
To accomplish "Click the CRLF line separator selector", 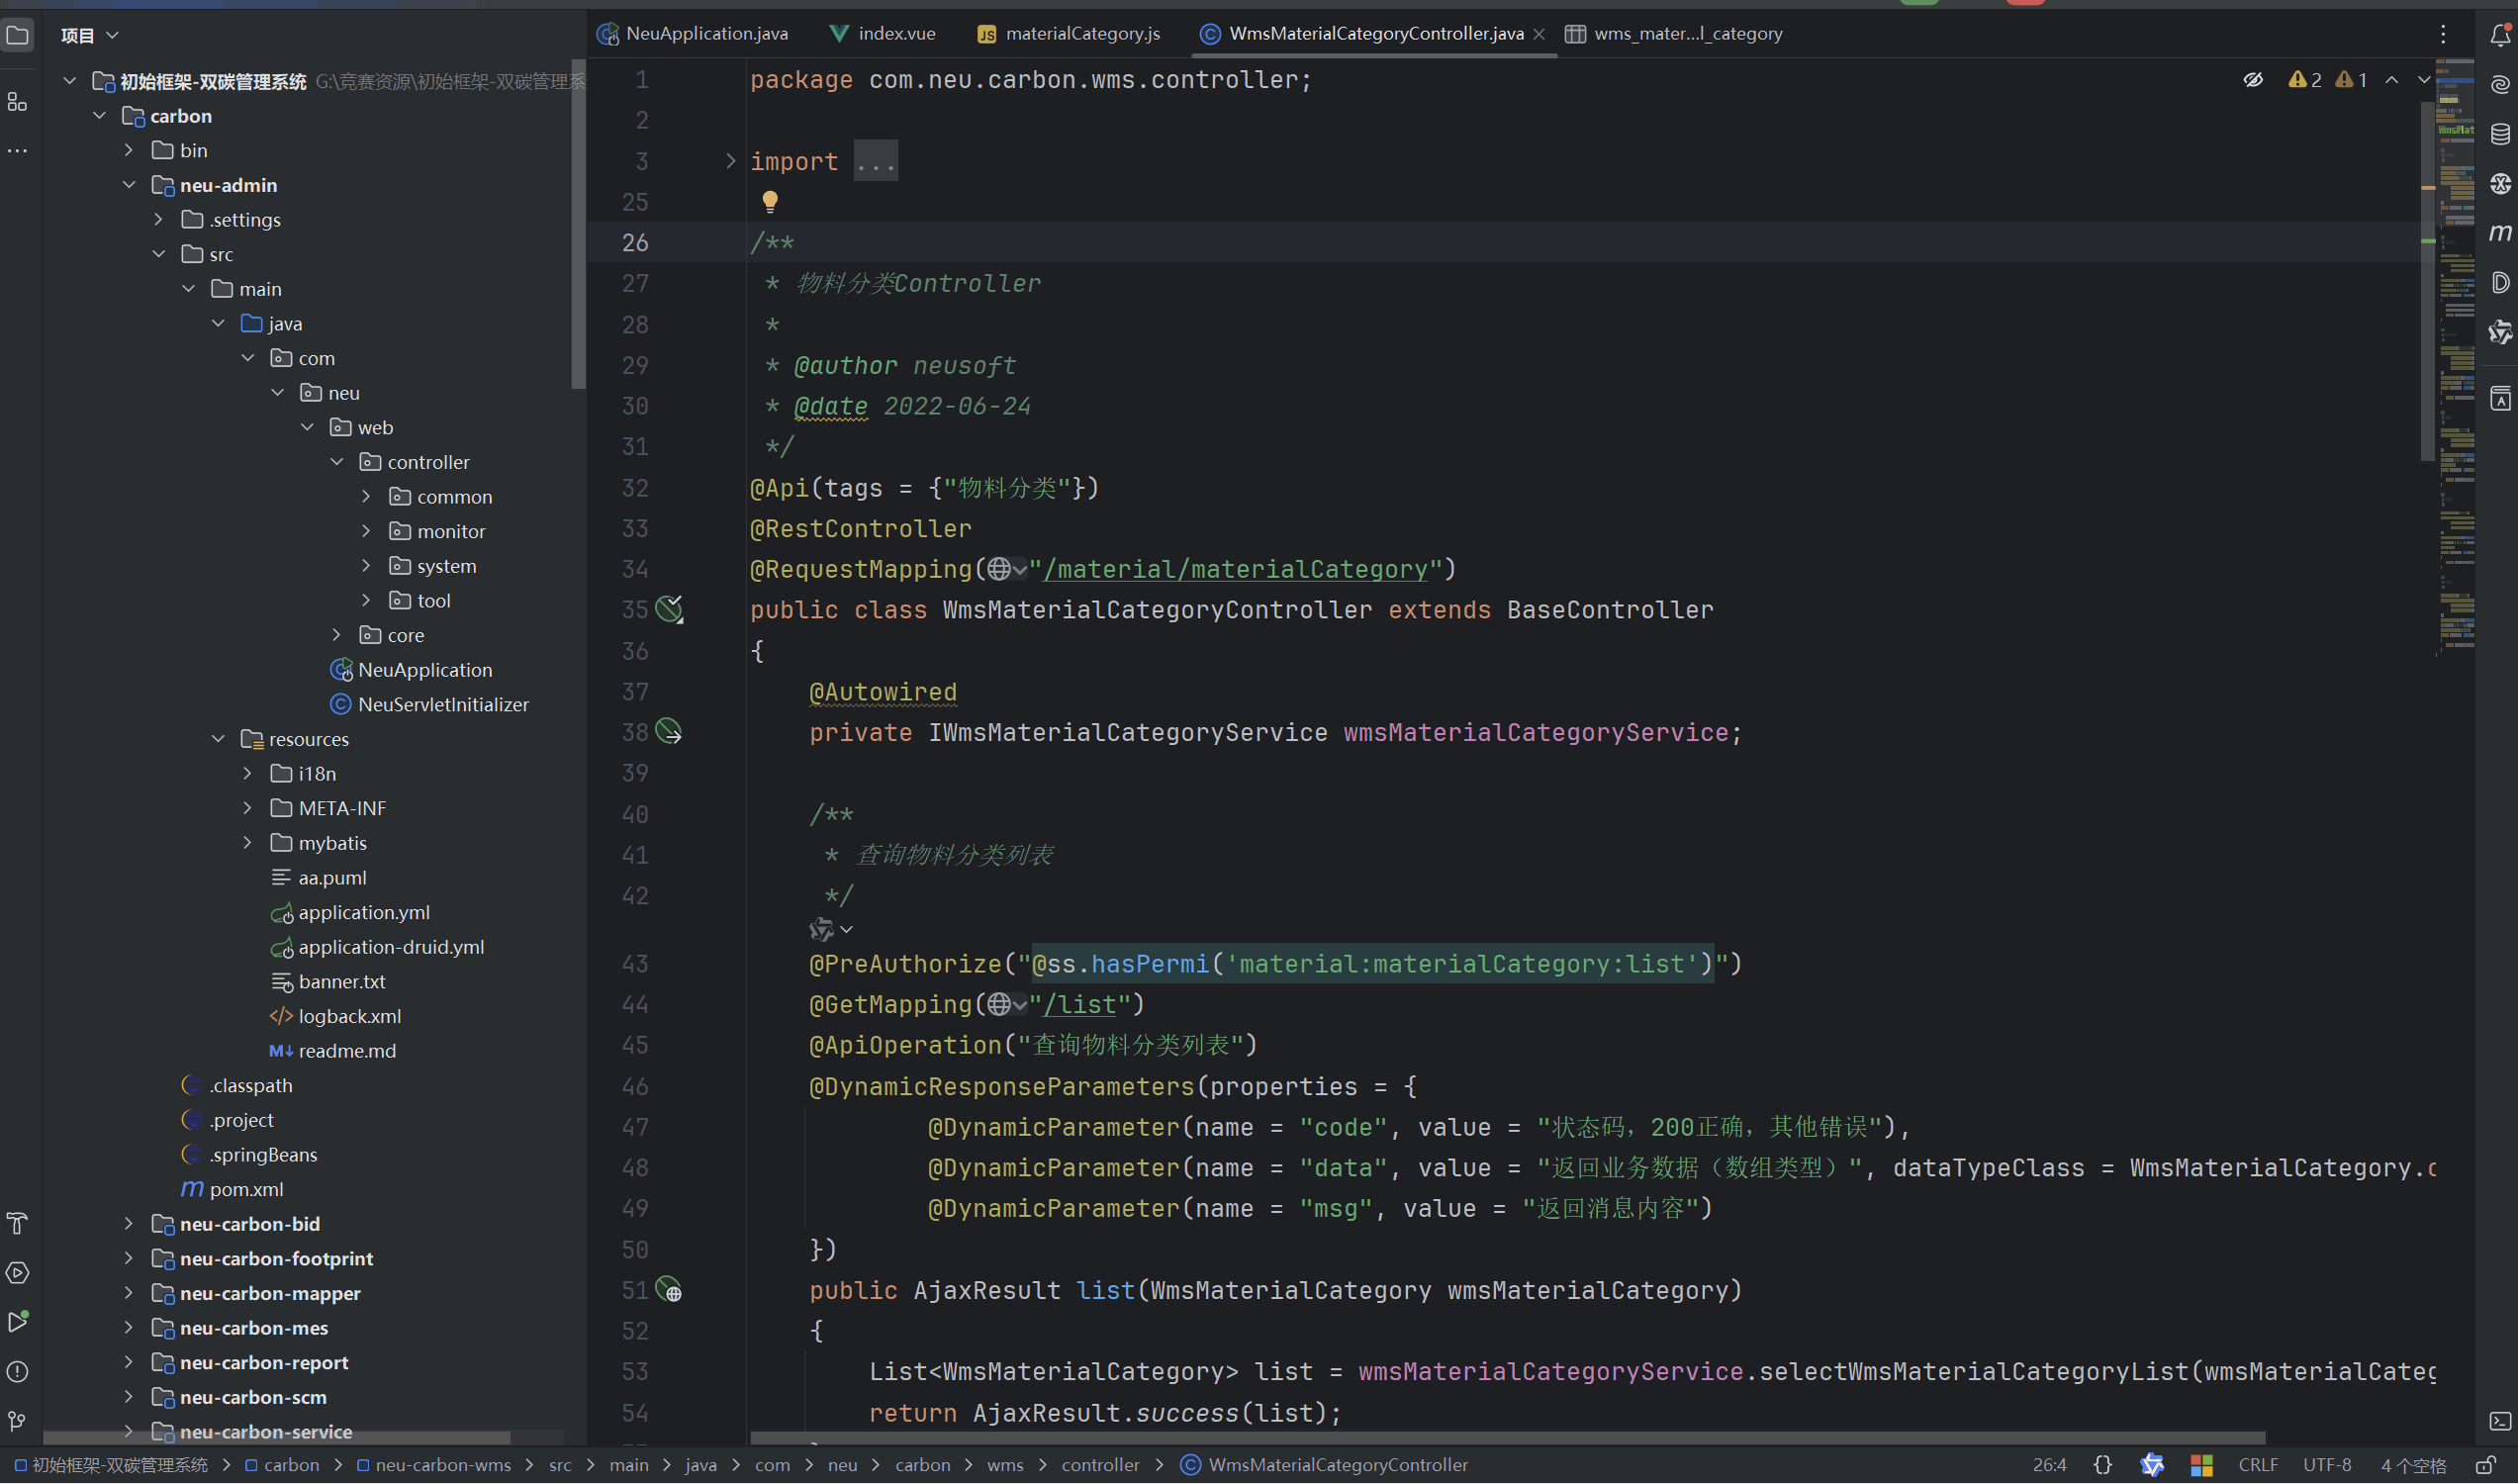I will (x=2257, y=1465).
